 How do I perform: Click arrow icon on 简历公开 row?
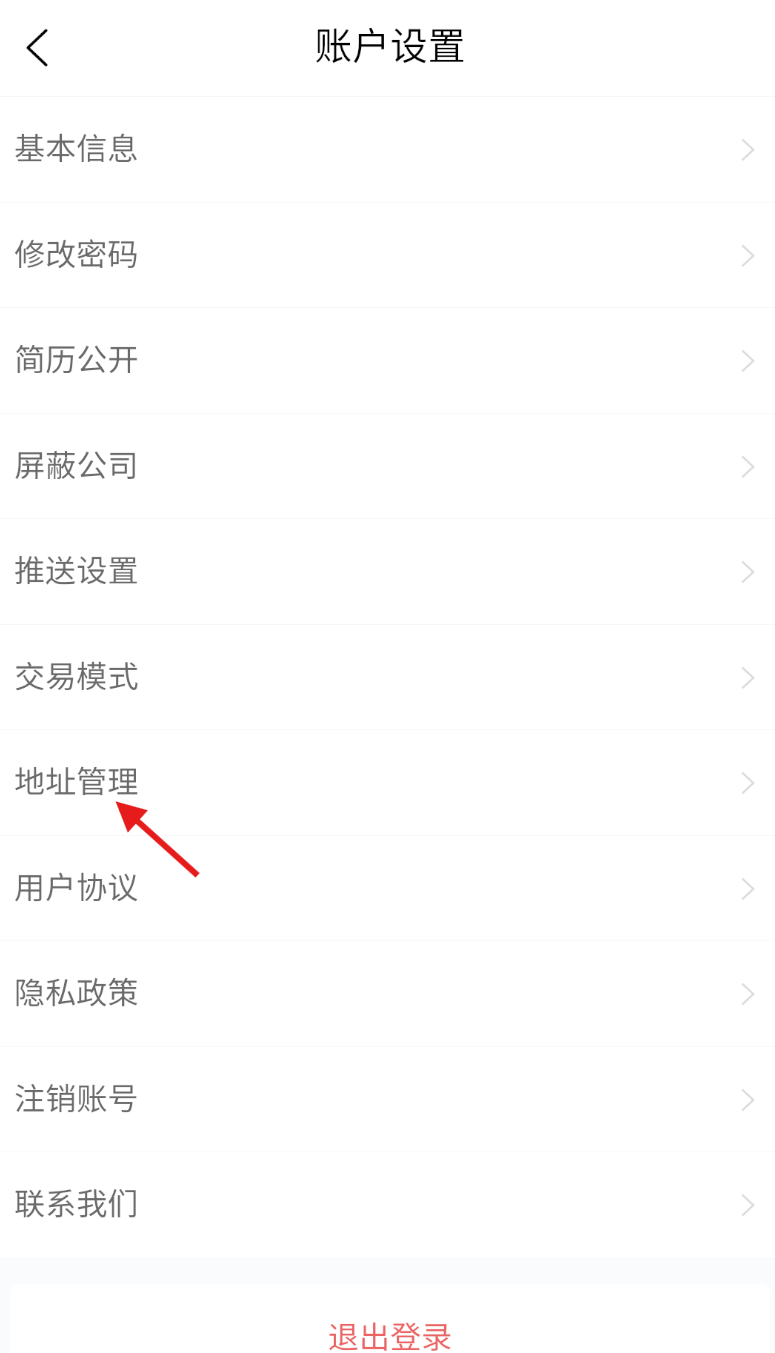click(x=747, y=361)
